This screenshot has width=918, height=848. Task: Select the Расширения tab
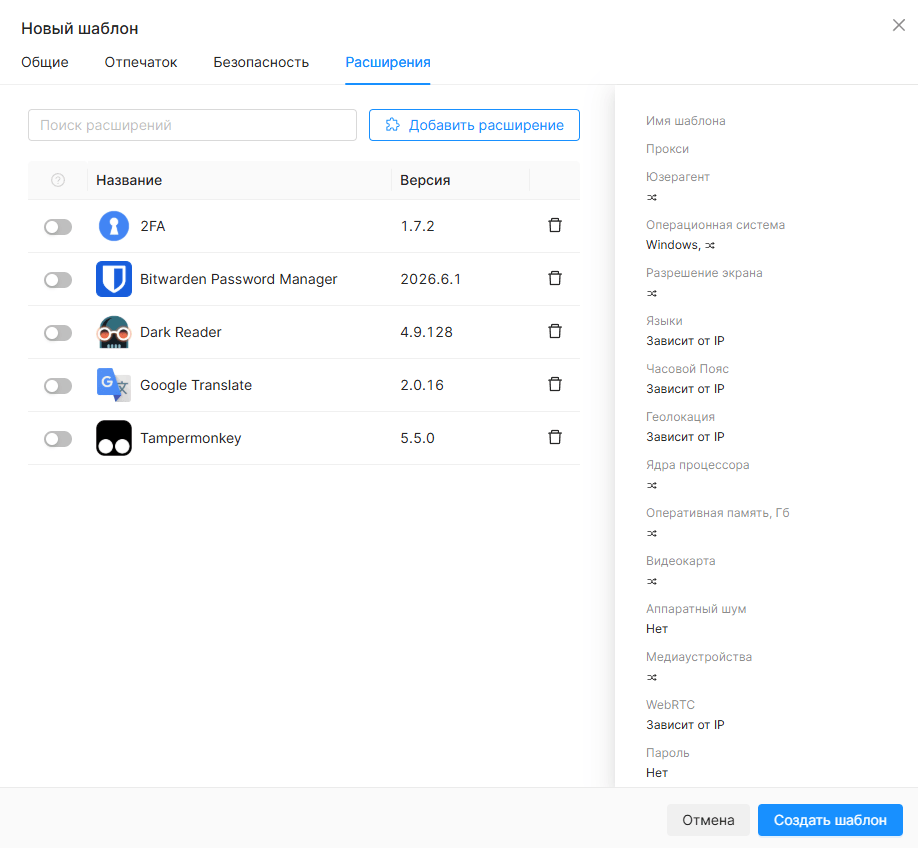coord(388,62)
